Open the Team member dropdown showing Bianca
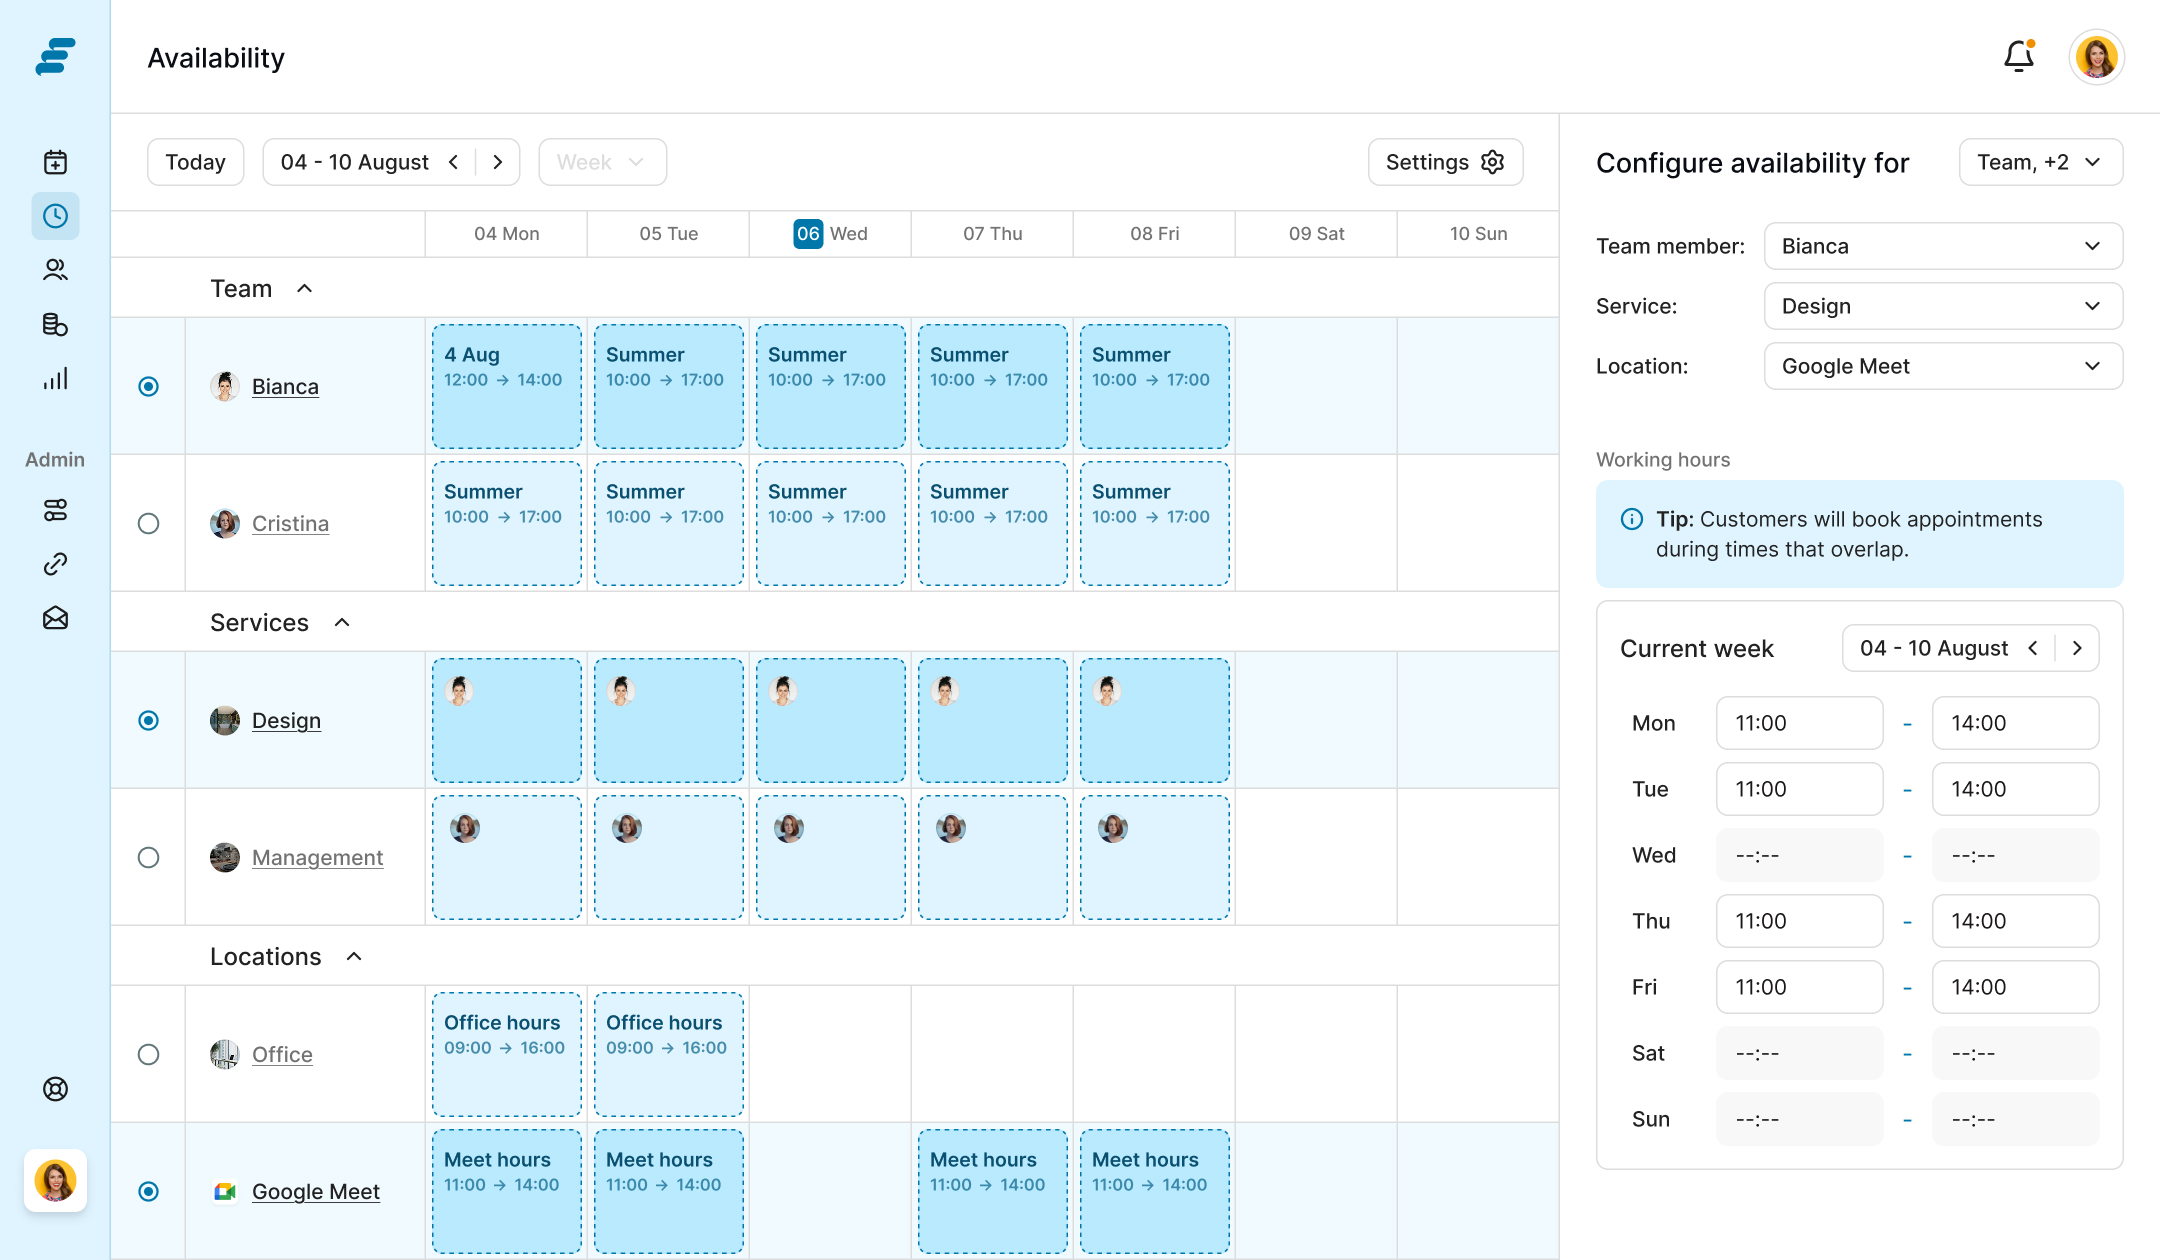This screenshot has width=2160, height=1260. [x=1942, y=246]
